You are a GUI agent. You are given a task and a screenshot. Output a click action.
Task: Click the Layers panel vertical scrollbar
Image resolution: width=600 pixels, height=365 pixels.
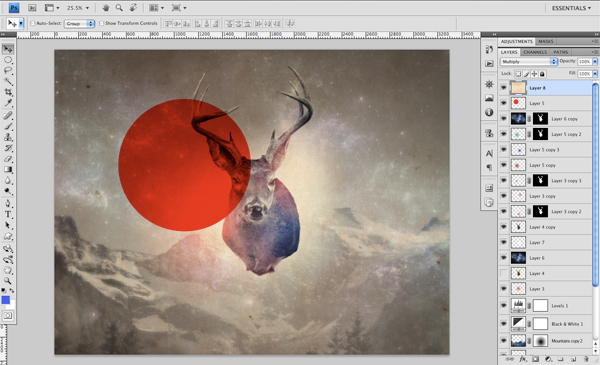[595, 184]
